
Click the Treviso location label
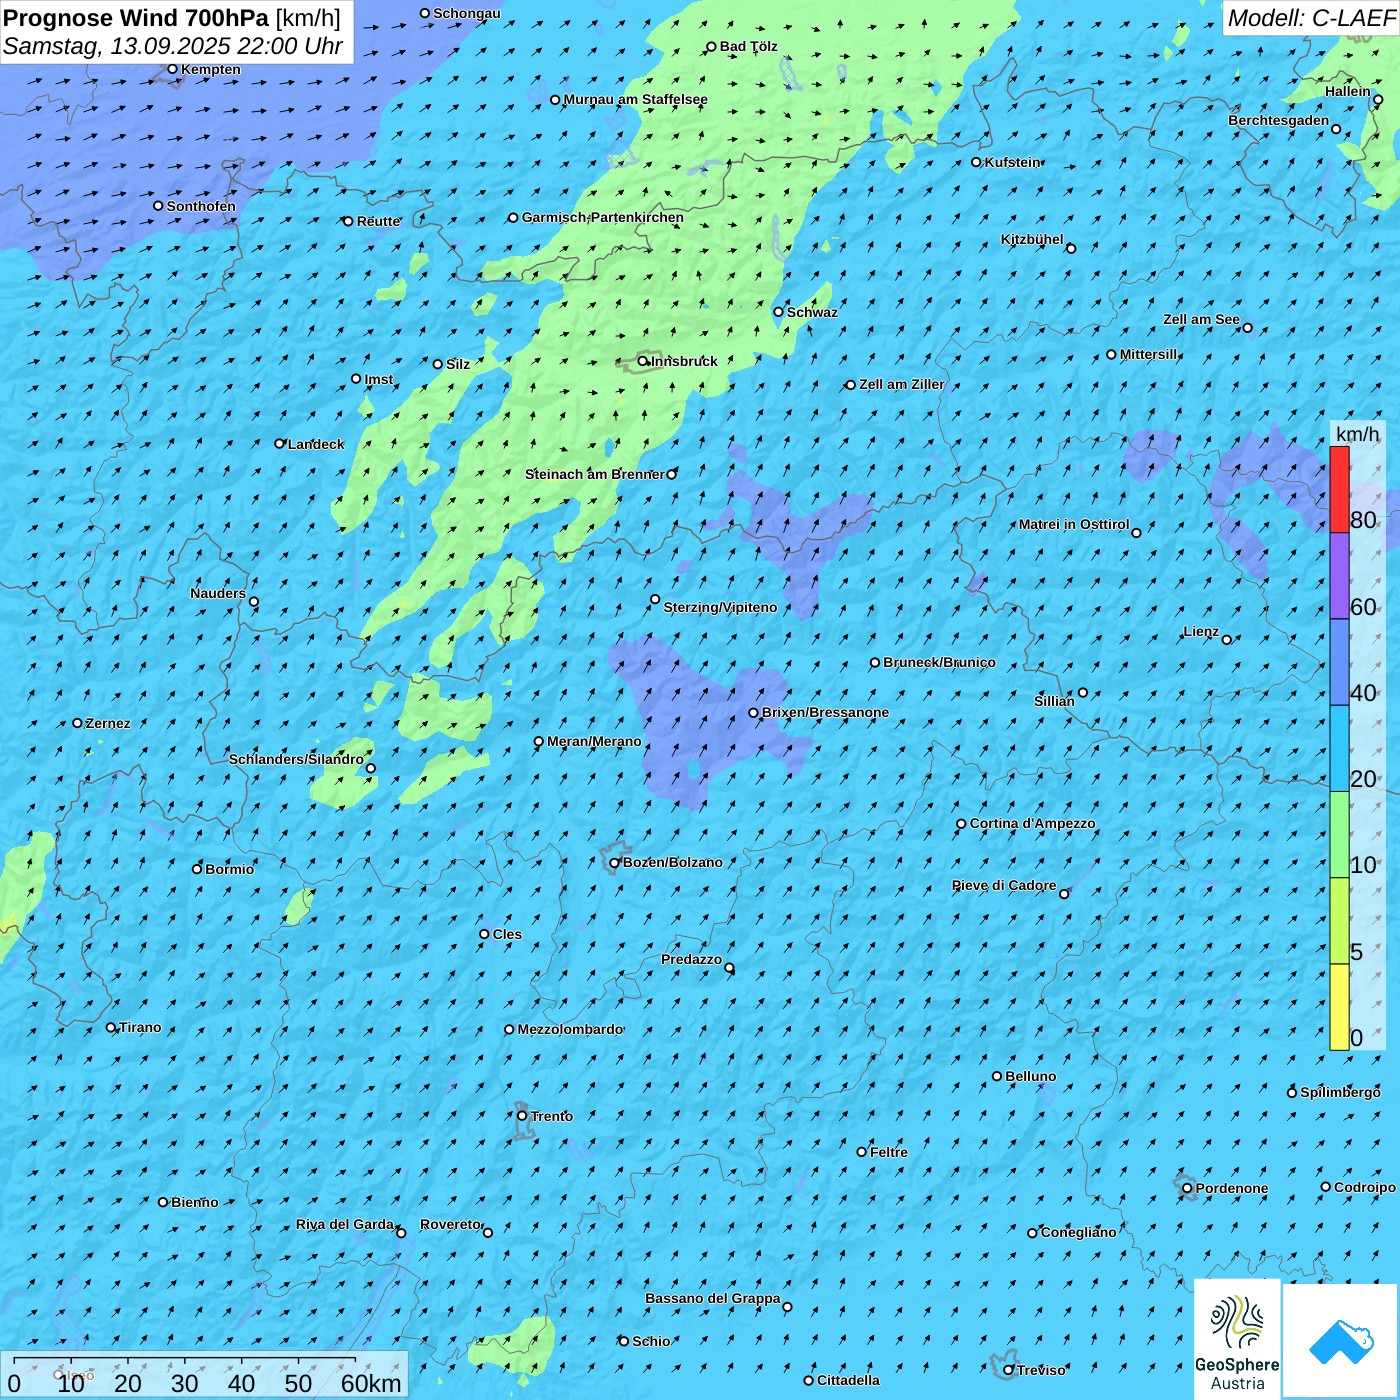[x=1041, y=1370]
